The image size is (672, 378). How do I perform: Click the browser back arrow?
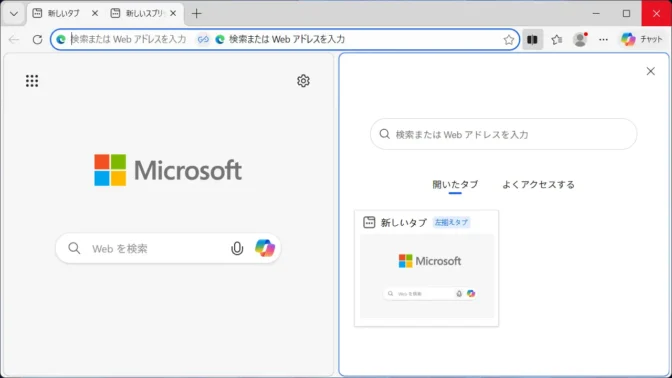[14, 39]
